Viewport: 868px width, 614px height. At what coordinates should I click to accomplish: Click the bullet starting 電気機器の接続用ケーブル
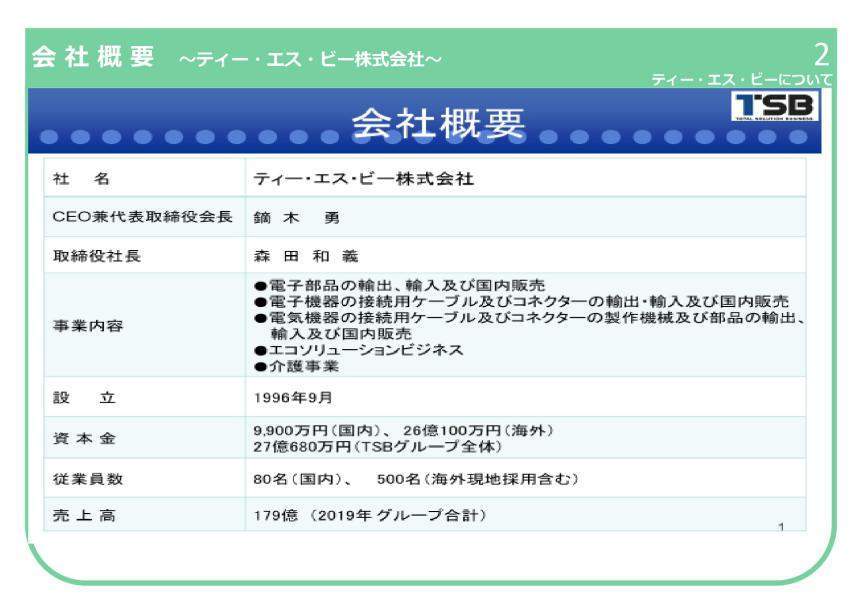(x=529, y=318)
